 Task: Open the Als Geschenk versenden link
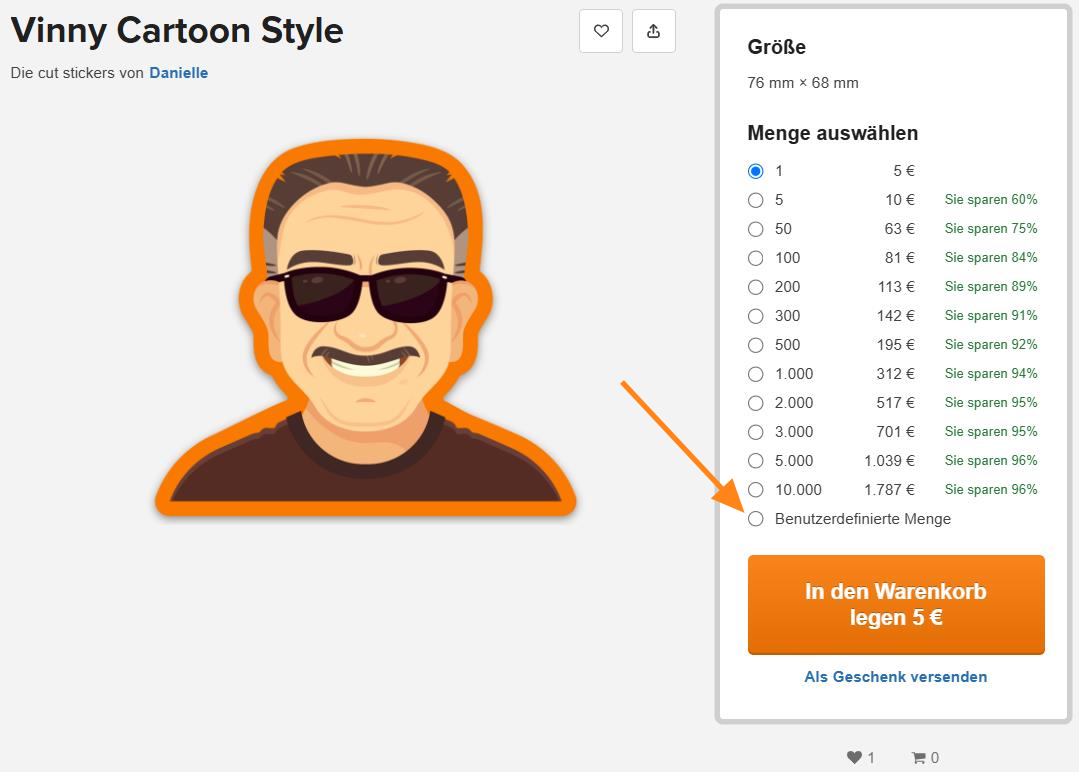pyautogui.click(x=895, y=677)
